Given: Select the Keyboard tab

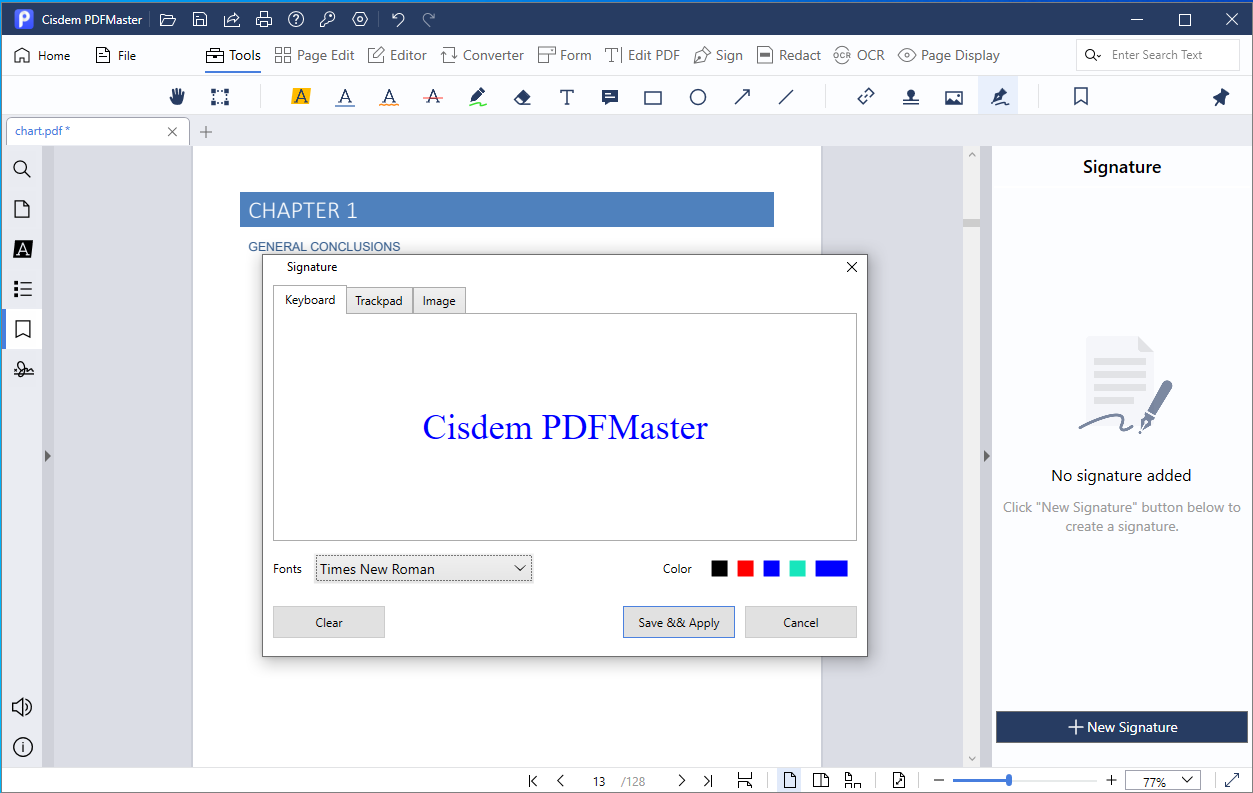Looking at the screenshot, I should click(x=310, y=300).
